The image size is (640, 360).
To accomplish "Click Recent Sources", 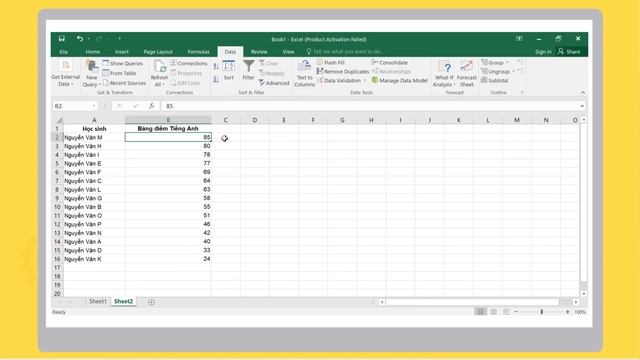I will (x=124, y=83).
